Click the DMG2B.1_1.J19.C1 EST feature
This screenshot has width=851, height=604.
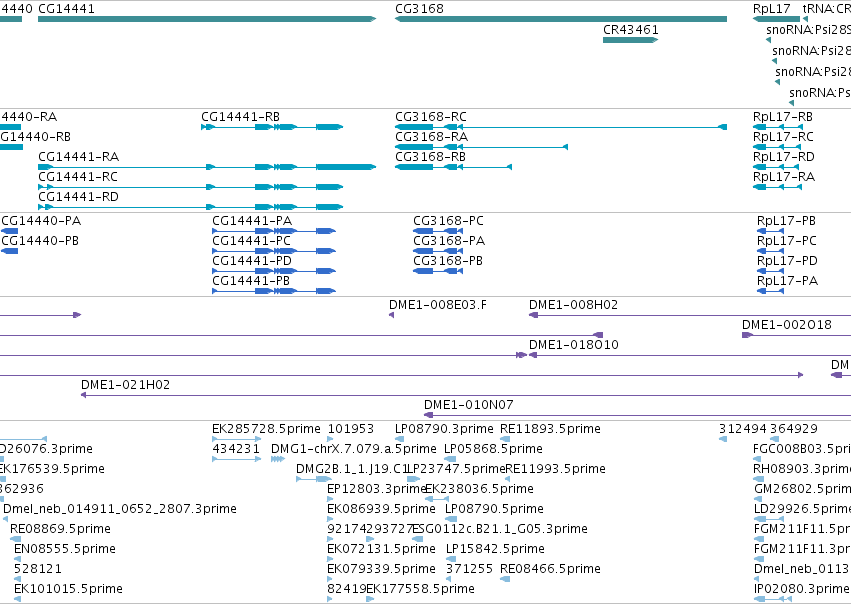314,479
